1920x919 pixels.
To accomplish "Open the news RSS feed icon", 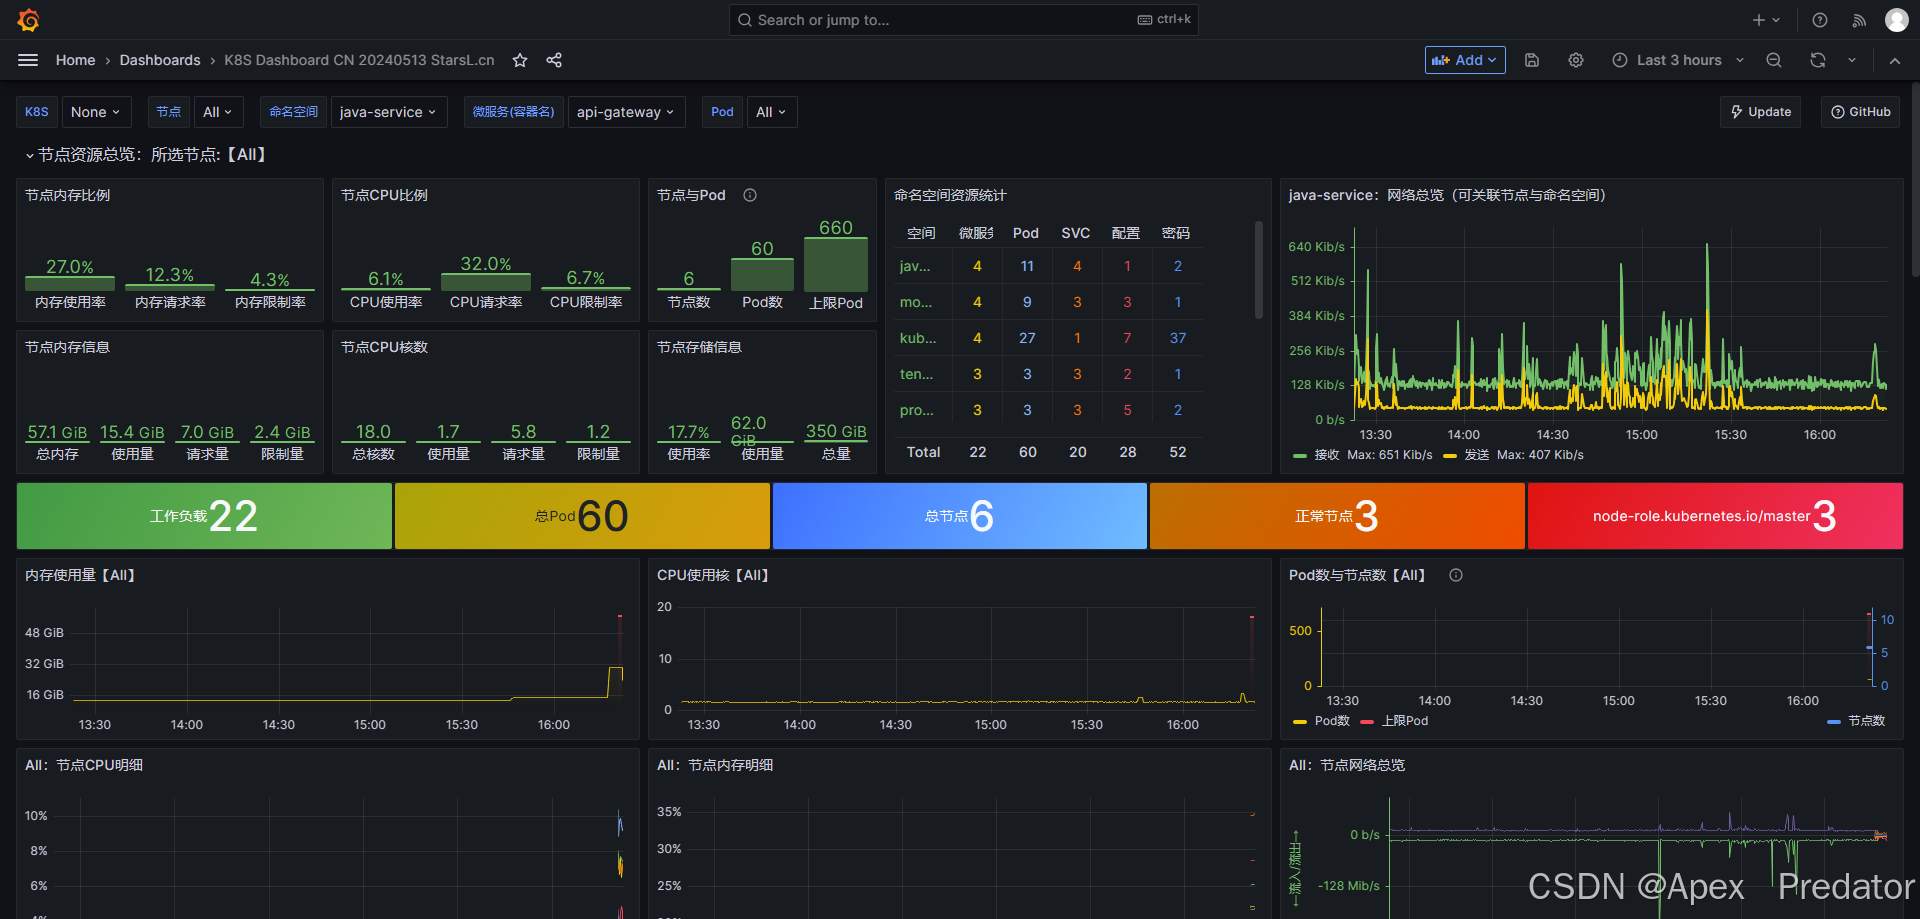I will [1859, 20].
